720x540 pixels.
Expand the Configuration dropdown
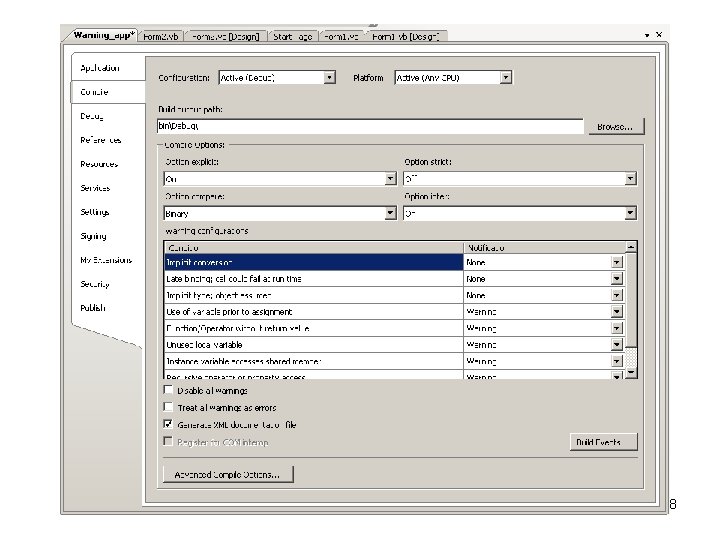point(329,78)
